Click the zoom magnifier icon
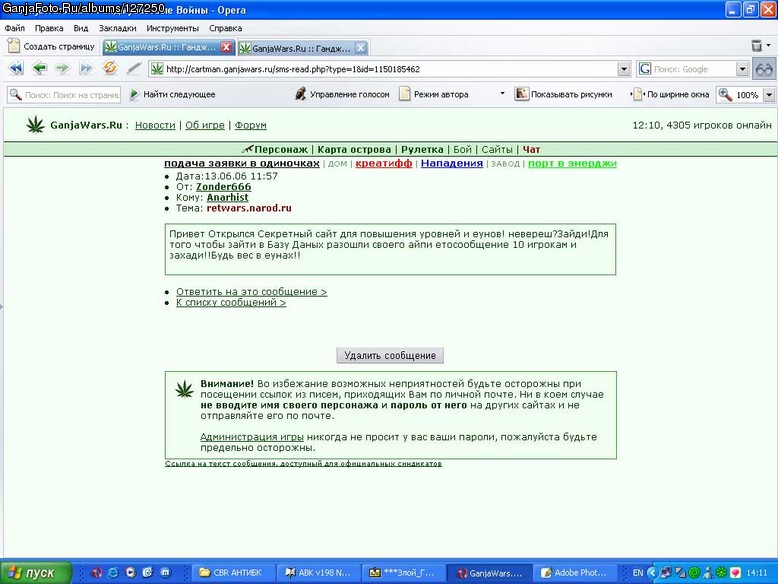 point(725,94)
